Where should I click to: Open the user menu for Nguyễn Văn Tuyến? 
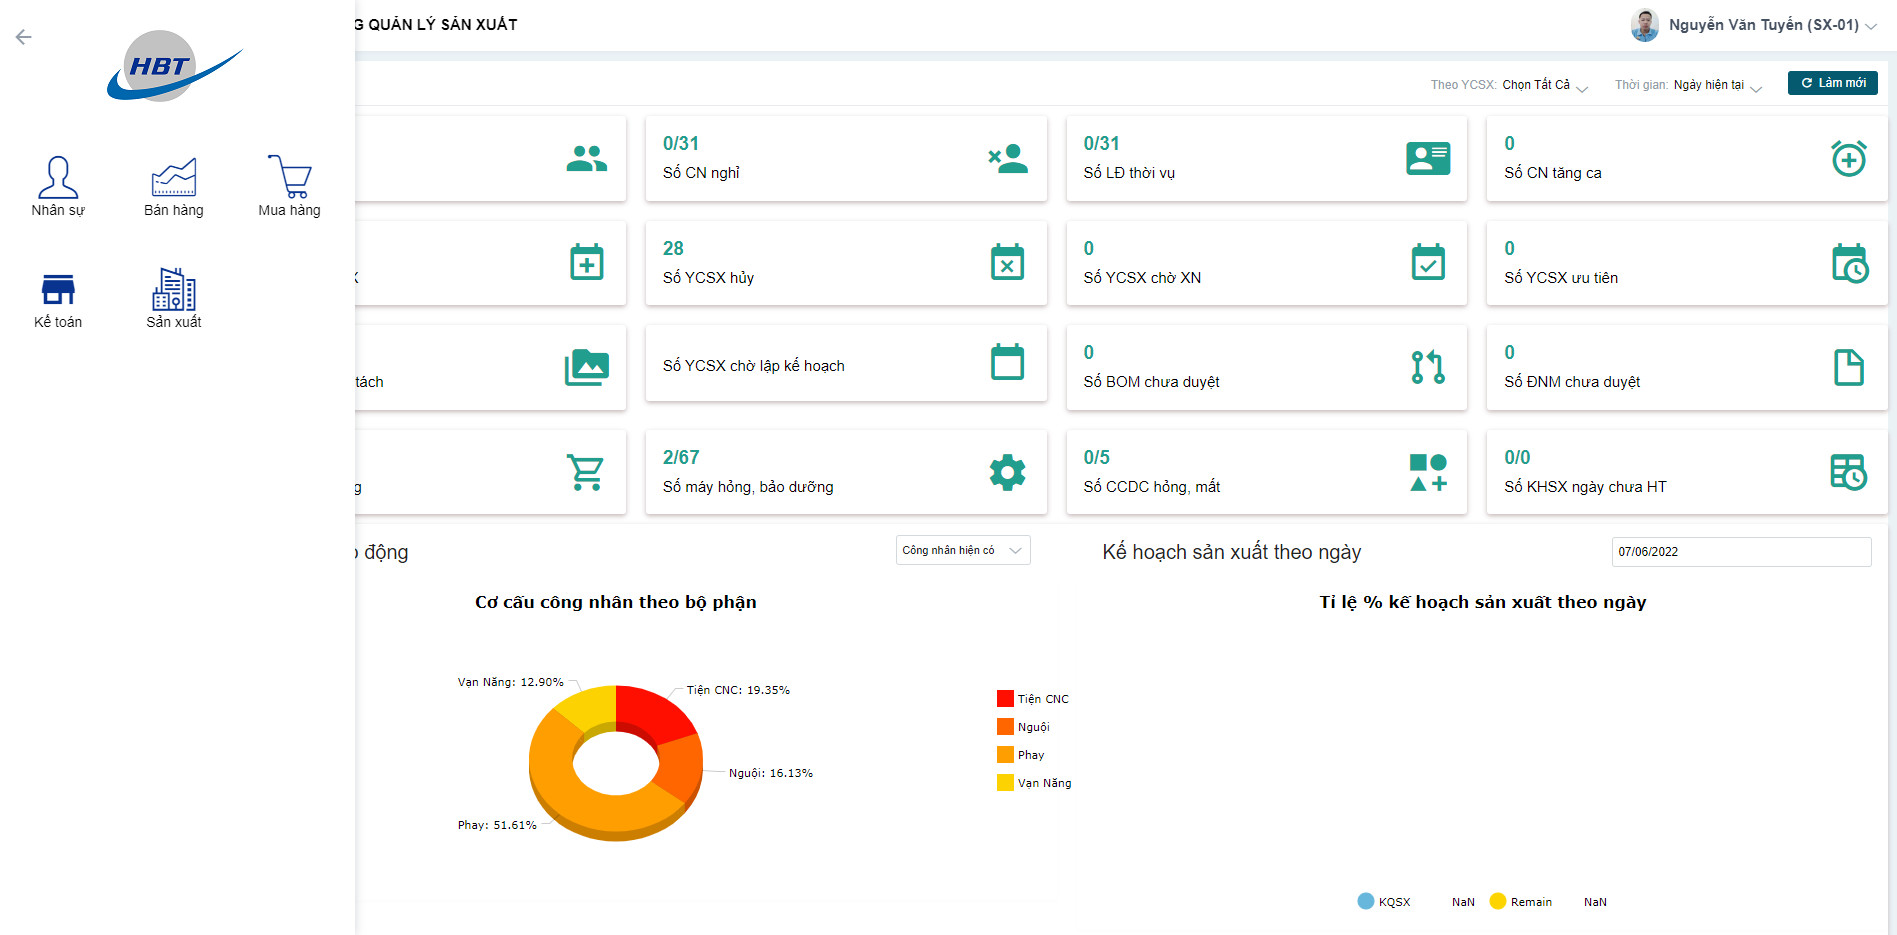coord(1758,24)
